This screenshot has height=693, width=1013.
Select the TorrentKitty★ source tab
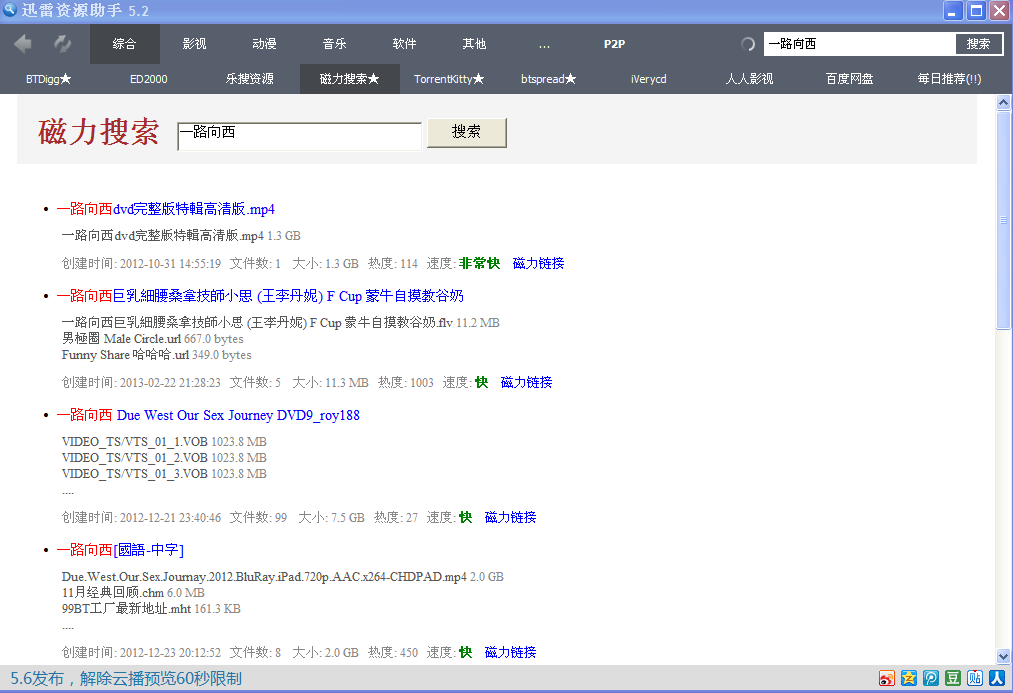(x=449, y=79)
